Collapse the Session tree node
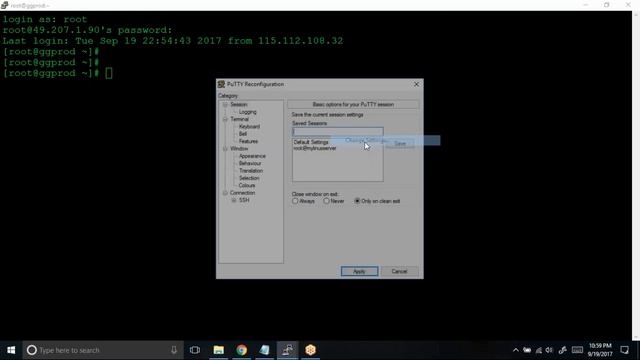 tap(225, 104)
